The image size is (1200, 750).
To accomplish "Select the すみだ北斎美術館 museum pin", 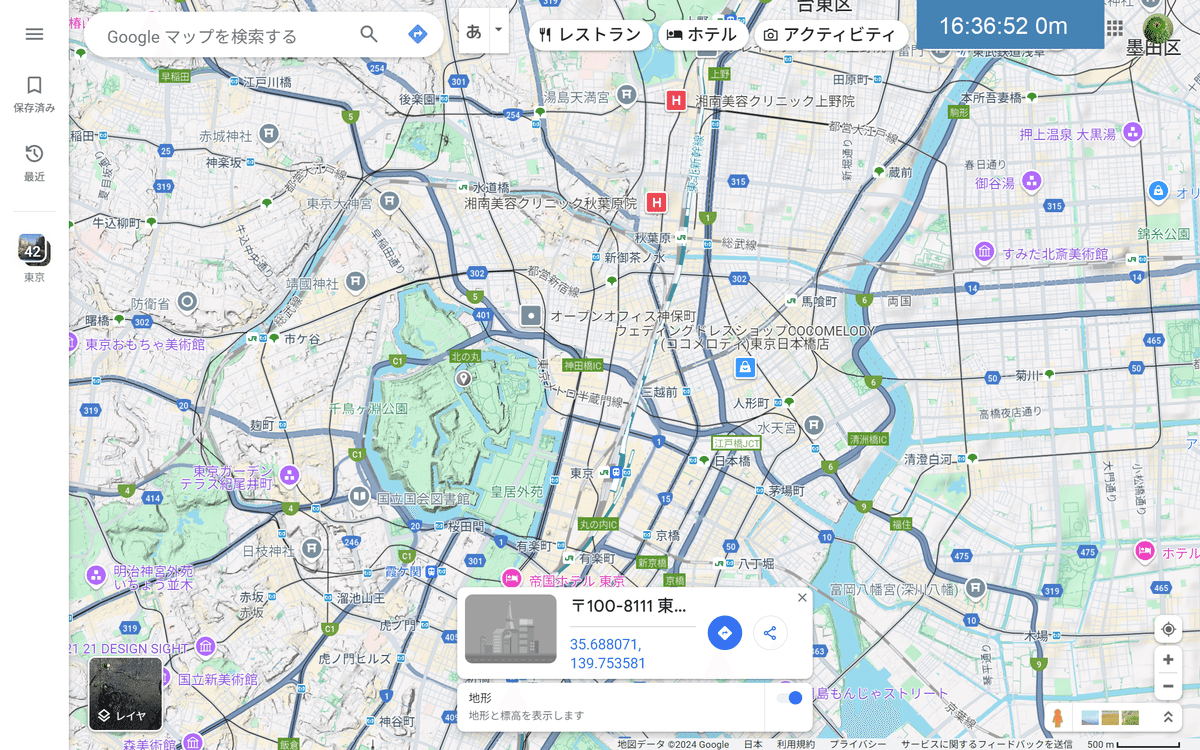I will pyautogui.click(x=985, y=250).
